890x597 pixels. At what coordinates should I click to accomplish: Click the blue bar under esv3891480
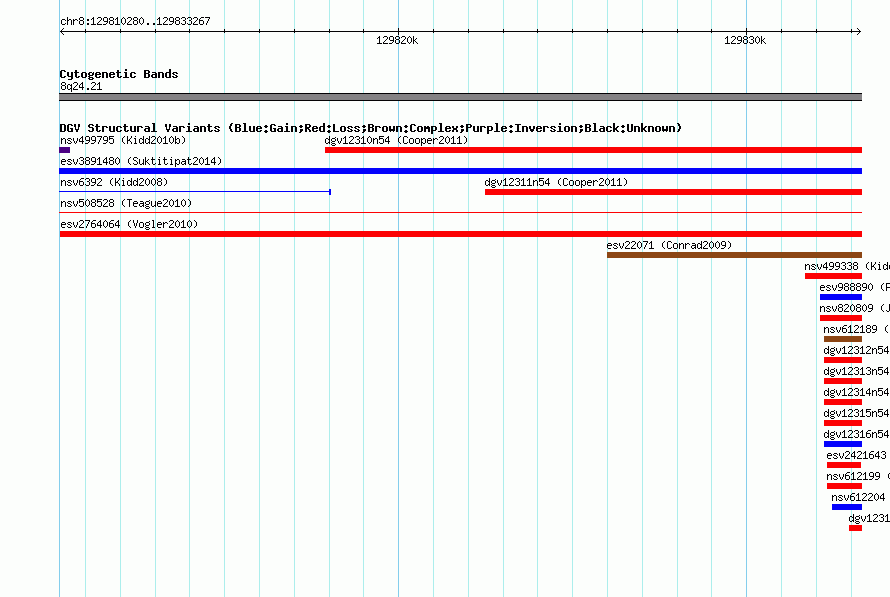point(460,171)
